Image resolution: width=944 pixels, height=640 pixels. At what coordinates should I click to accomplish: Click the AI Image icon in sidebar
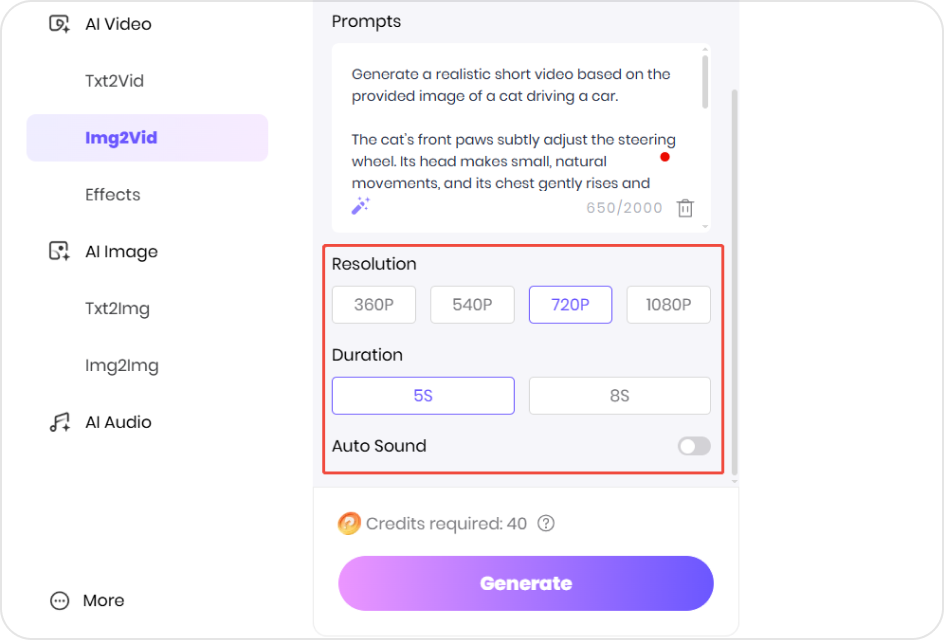point(57,251)
